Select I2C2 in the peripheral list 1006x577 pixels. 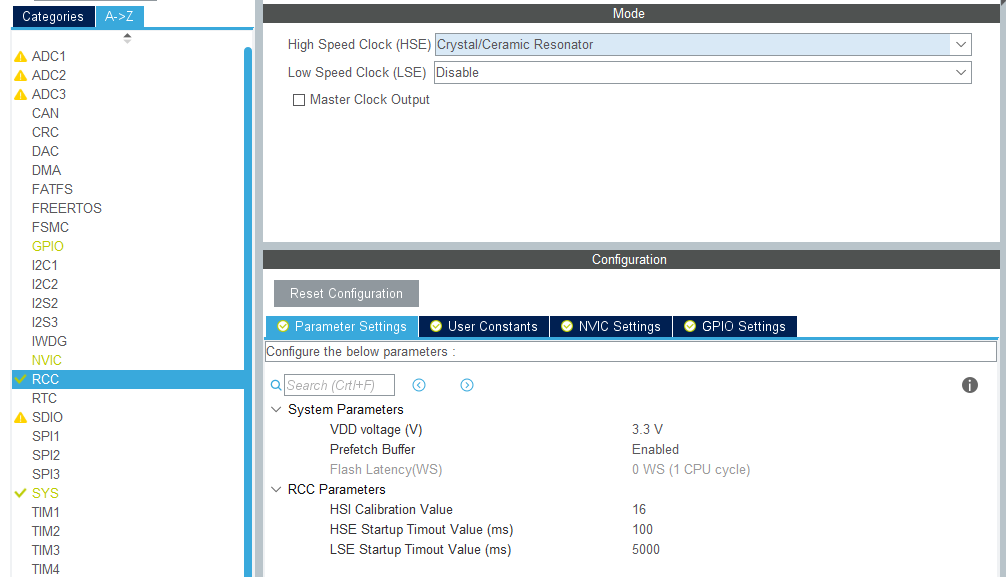(x=45, y=284)
